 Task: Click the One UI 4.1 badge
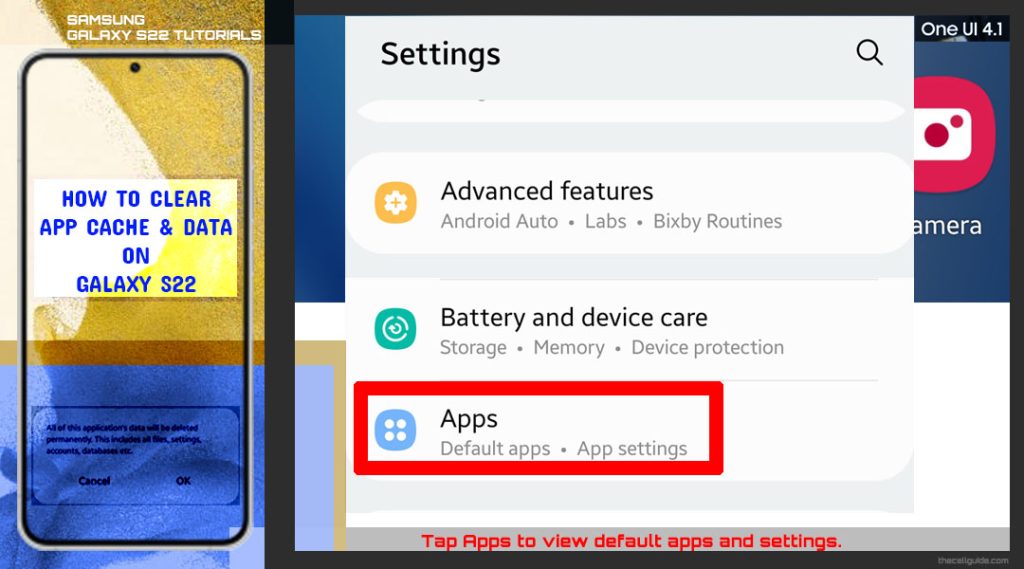coord(961,29)
